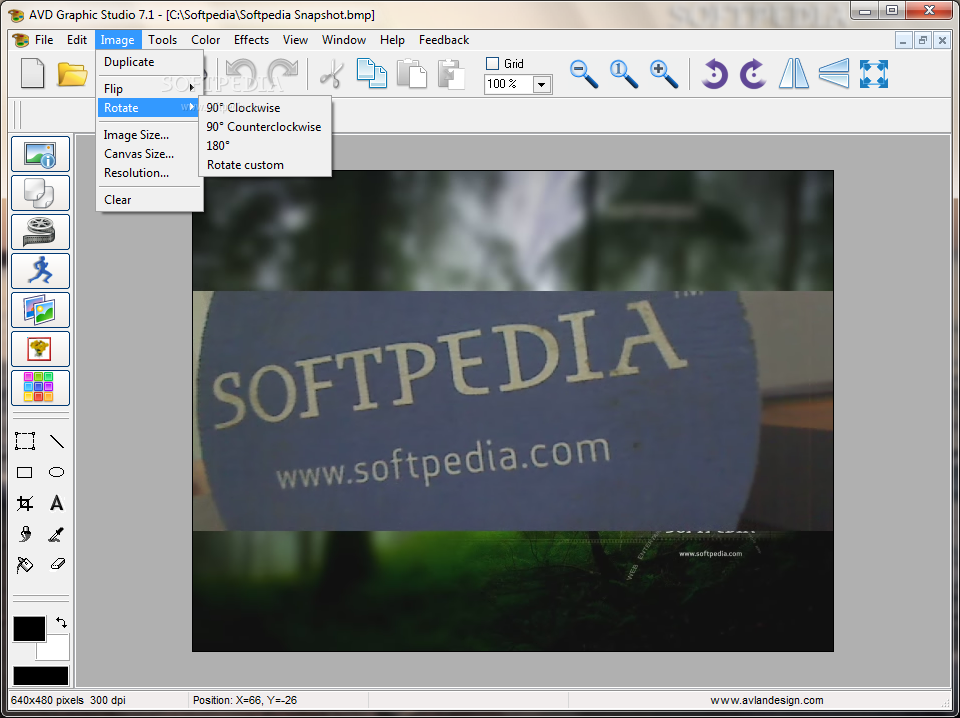This screenshot has height=718, width=960.
Task: Click the running man animation icon
Action: (40, 271)
